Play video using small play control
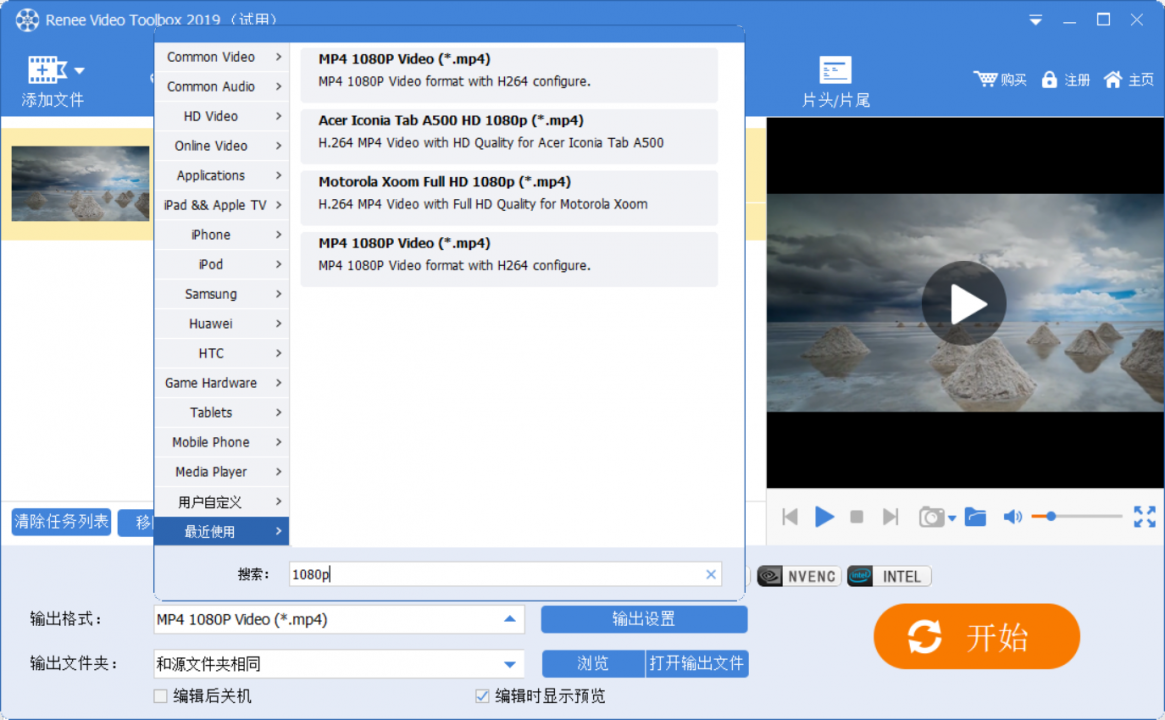Screen dimensions: 1165x720 [824, 516]
